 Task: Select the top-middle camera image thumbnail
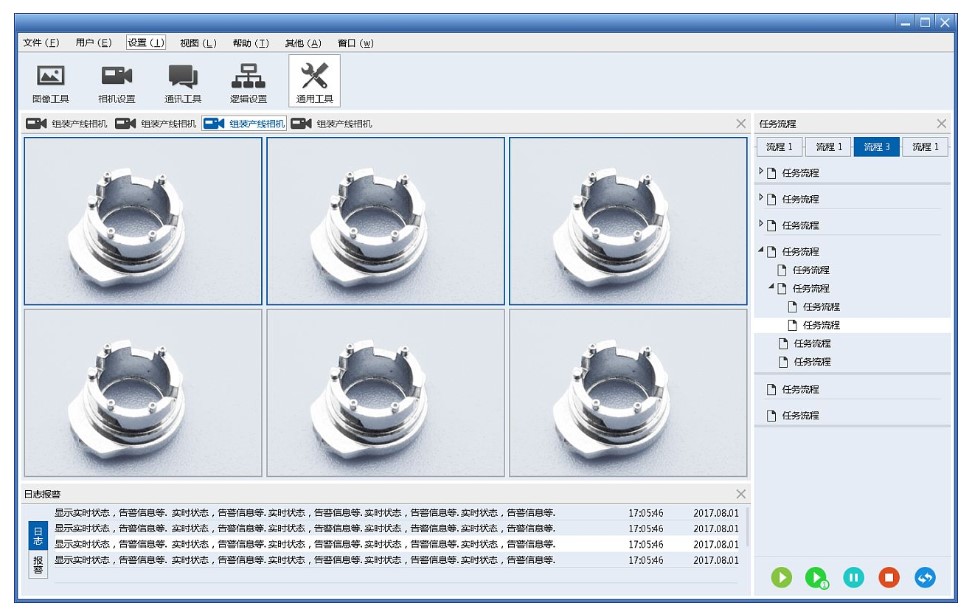click(x=385, y=220)
